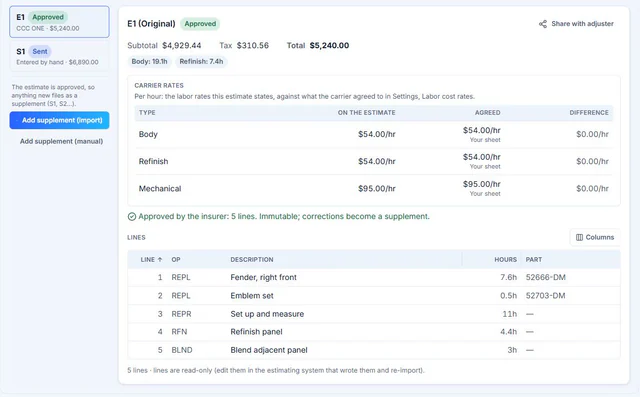Screen dimensions: 640x397
Task: Open the Columns chooser button
Action: pyautogui.click(x=595, y=237)
